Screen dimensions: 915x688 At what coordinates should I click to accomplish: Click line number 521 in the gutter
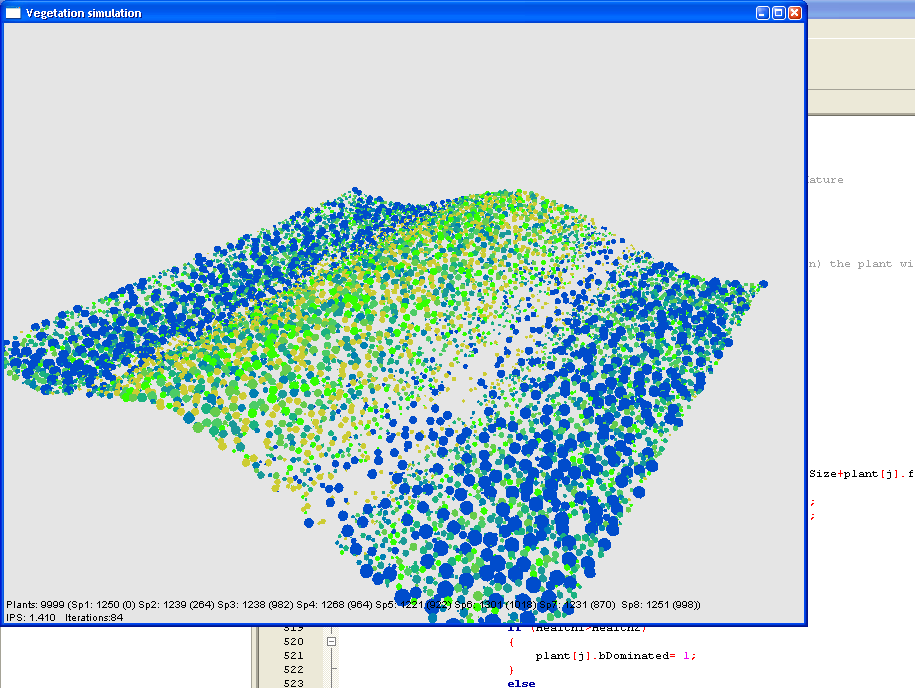coord(293,656)
